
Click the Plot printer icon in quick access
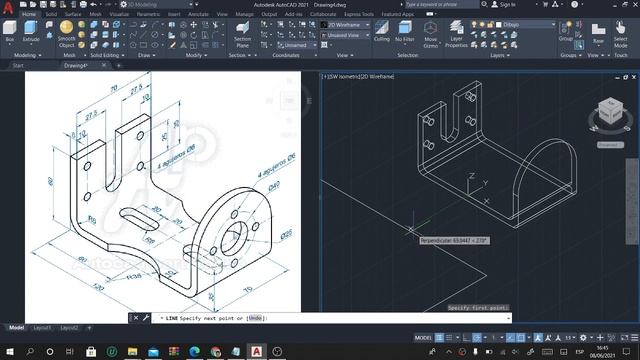pyautogui.click(x=83, y=4)
